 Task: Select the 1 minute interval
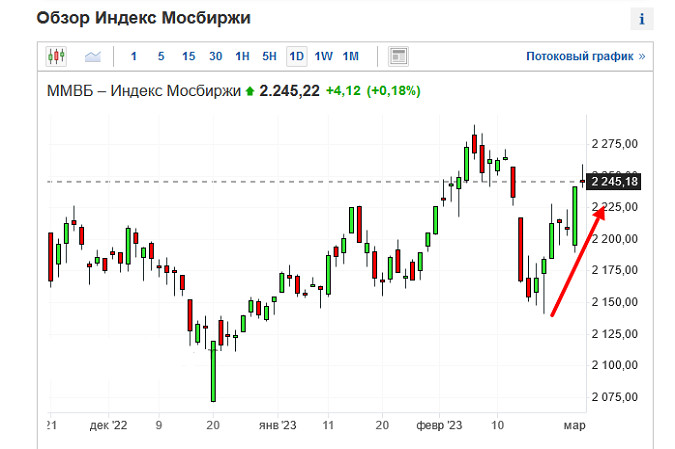pyautogui.click(x=134, y=56)
